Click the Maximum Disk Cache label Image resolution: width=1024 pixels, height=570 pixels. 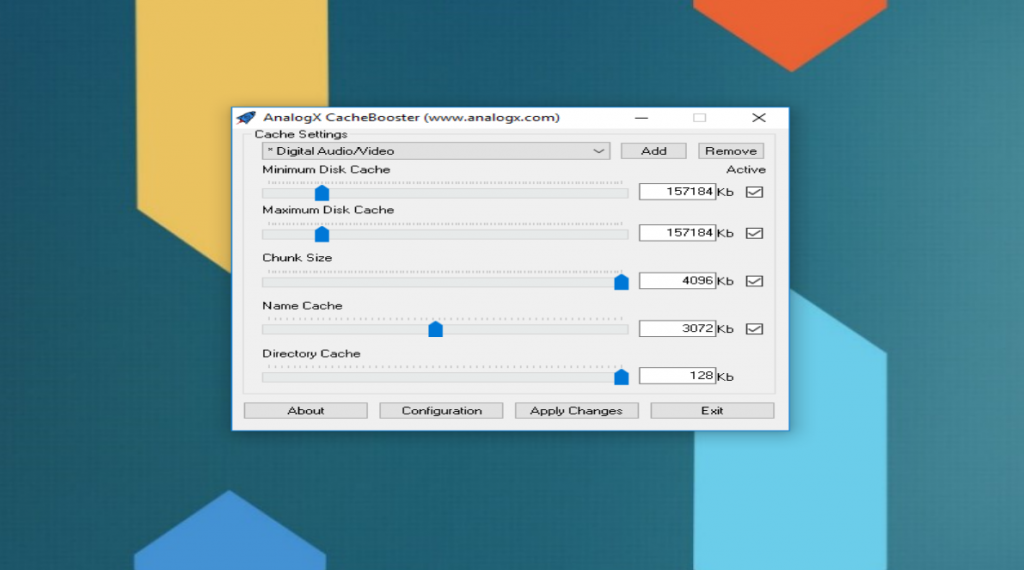tap(328, 210)
